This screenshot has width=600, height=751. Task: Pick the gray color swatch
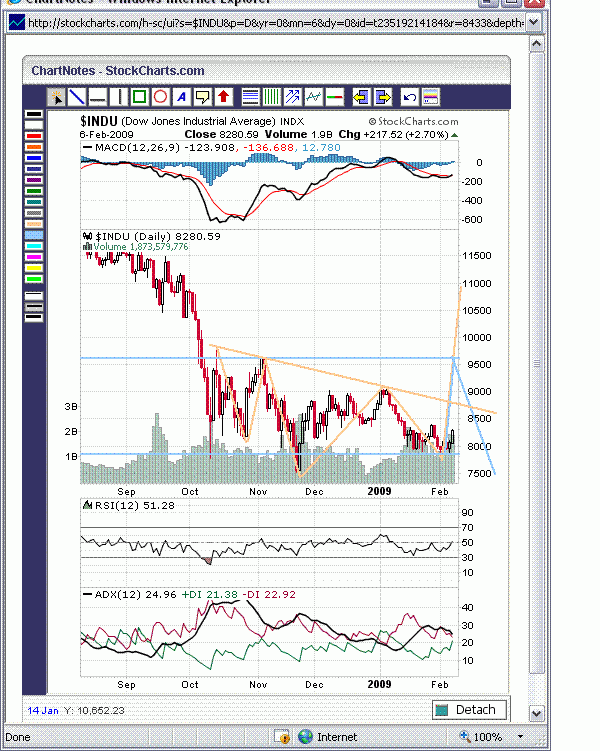click(34, 213)
